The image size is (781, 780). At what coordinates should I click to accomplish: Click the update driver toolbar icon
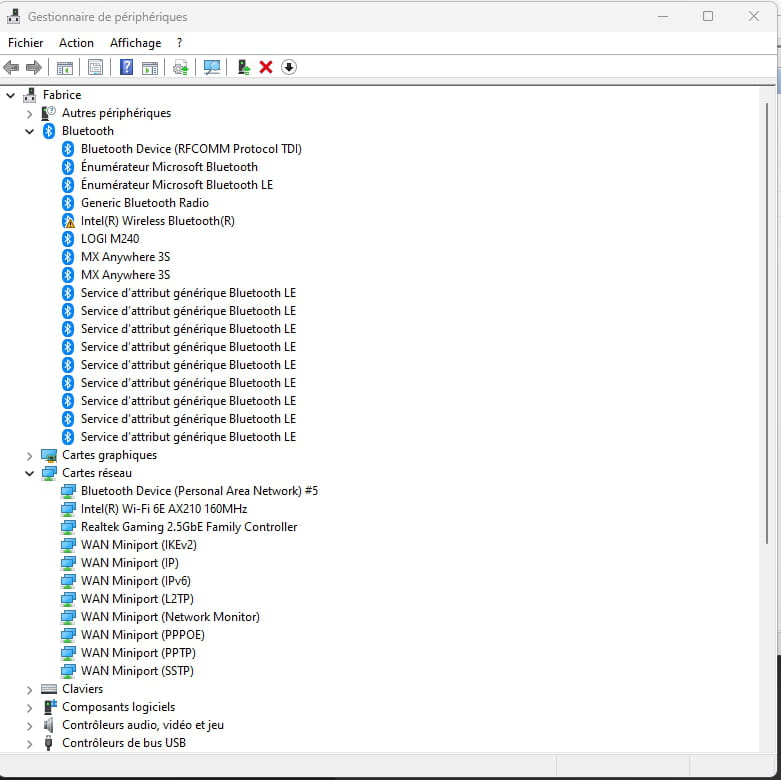point(180,67)
